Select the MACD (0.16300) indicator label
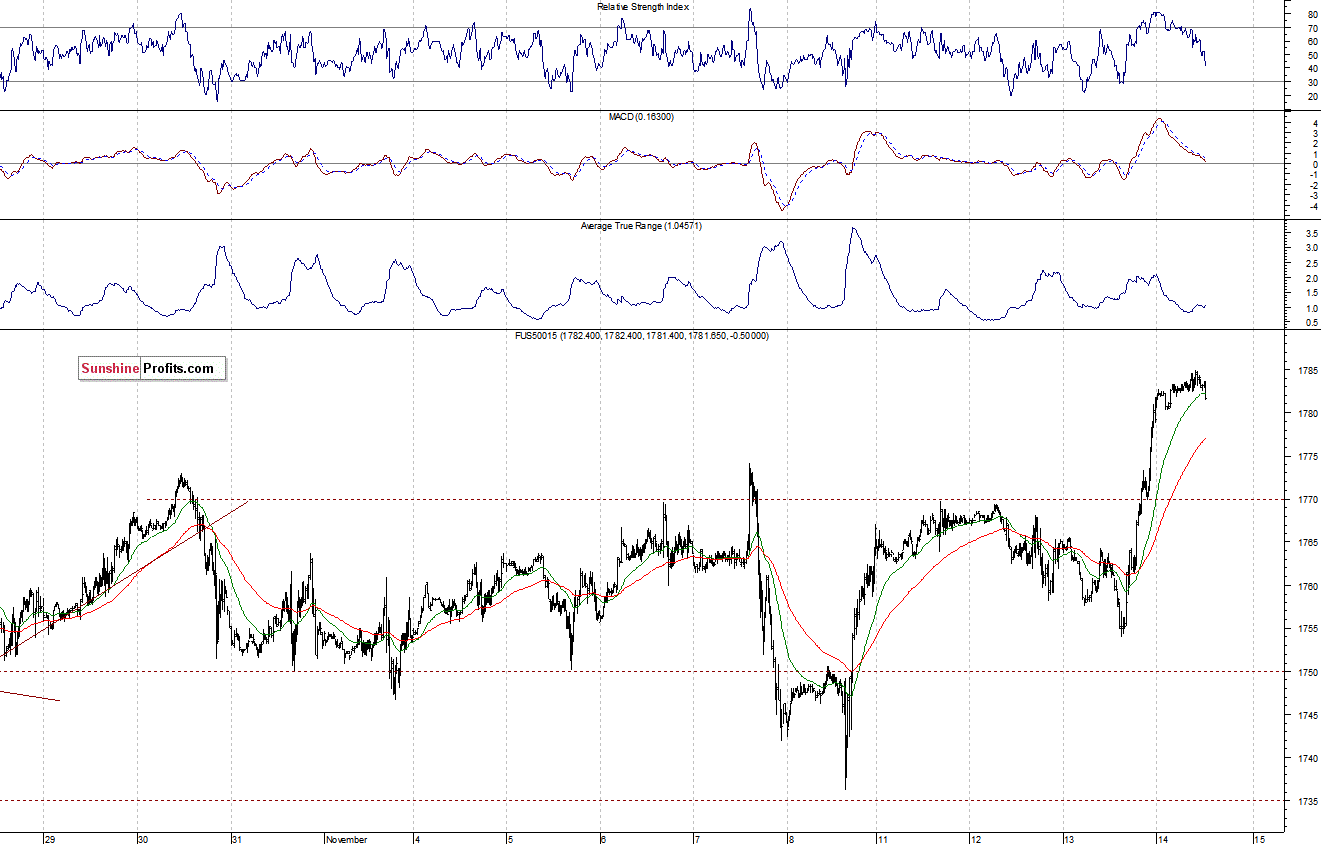 (641, 117)
